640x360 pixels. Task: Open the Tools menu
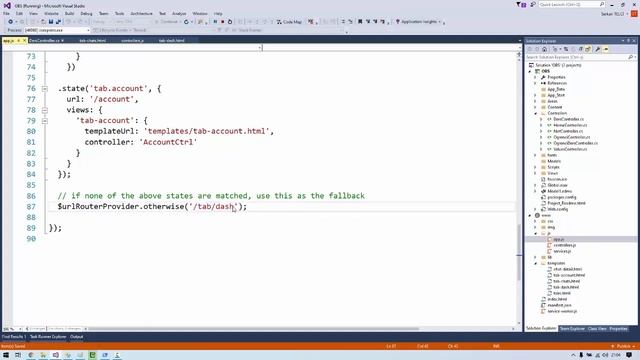click(119, 13)
